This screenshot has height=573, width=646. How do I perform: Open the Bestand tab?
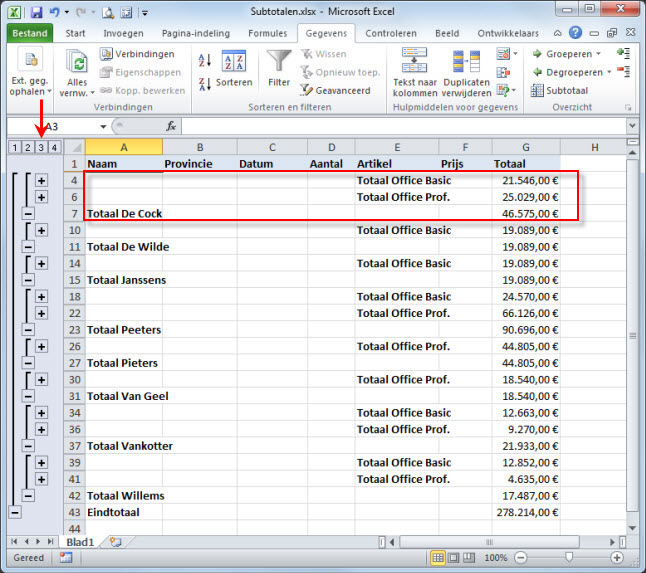30,33
